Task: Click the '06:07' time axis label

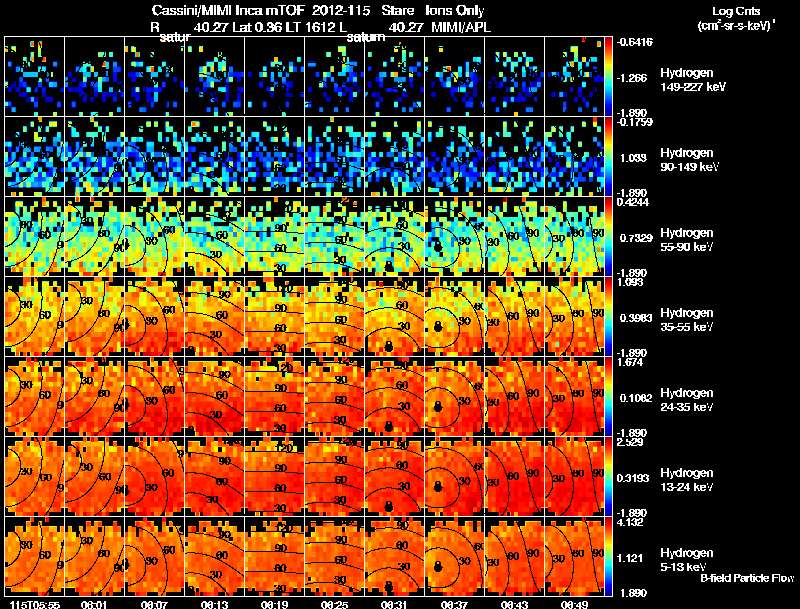Action: [155, 604]
